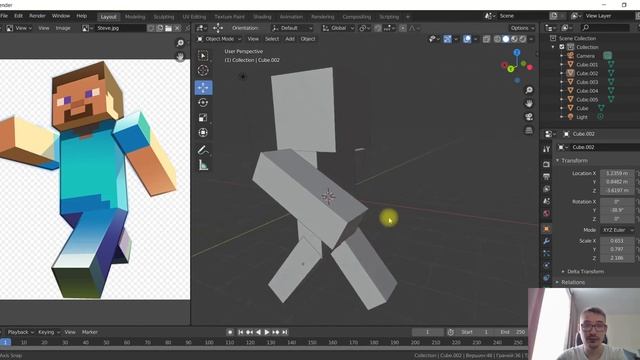Jump to the timeline end frame
The width and height of the screenshot is (640, 360).
tap(285, 332)
